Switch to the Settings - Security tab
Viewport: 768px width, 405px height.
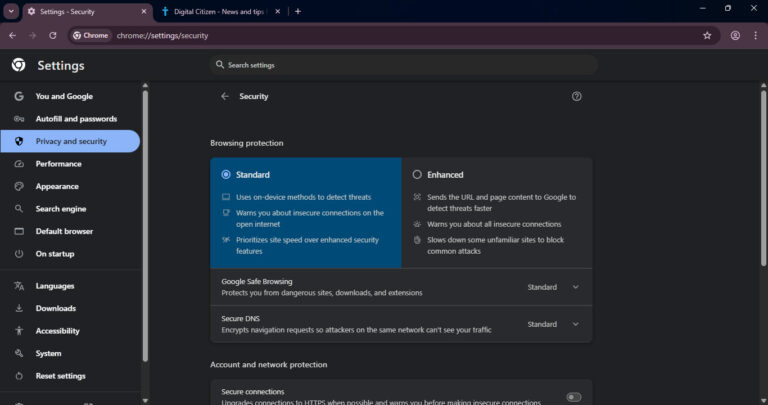point(88,11)
